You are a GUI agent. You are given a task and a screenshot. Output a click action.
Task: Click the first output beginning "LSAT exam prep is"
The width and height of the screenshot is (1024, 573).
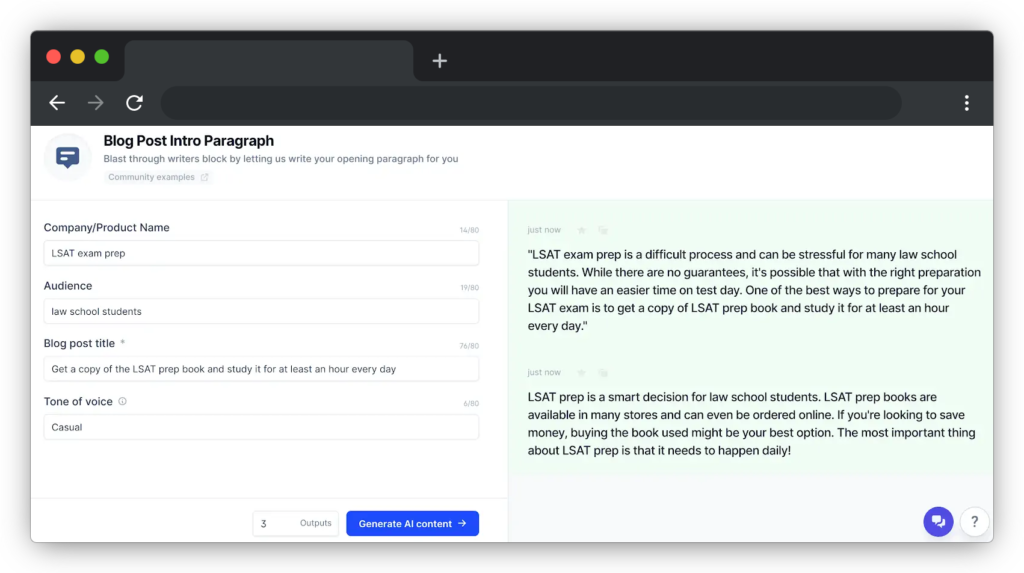pos(754,290)
